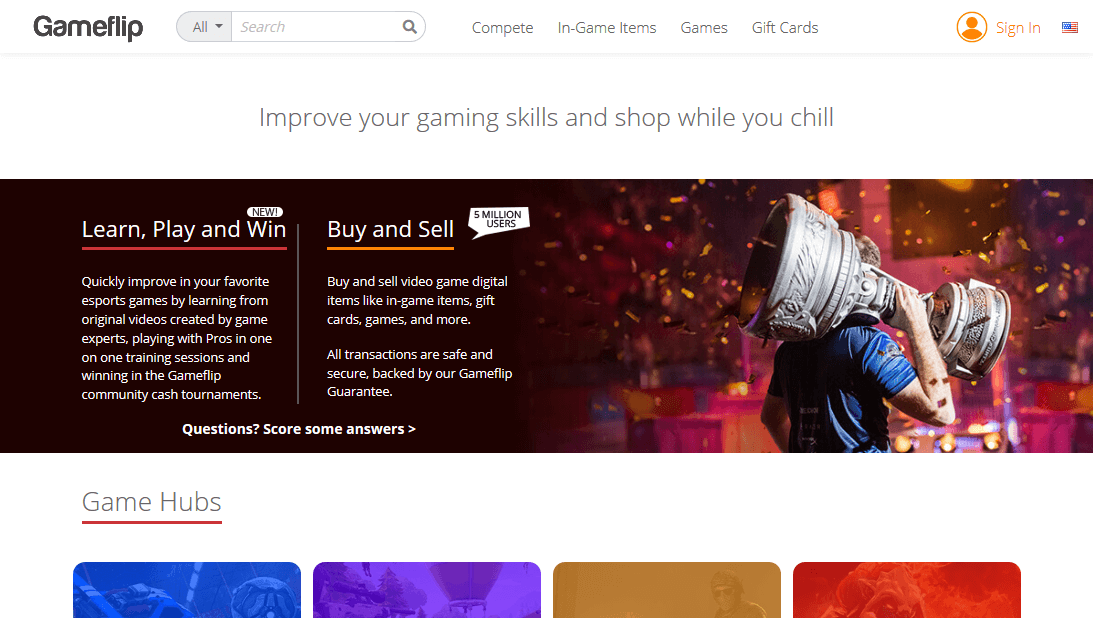Open the blue game hub card
Viewport: 1093px width, 618px height.
click(187, 590)
